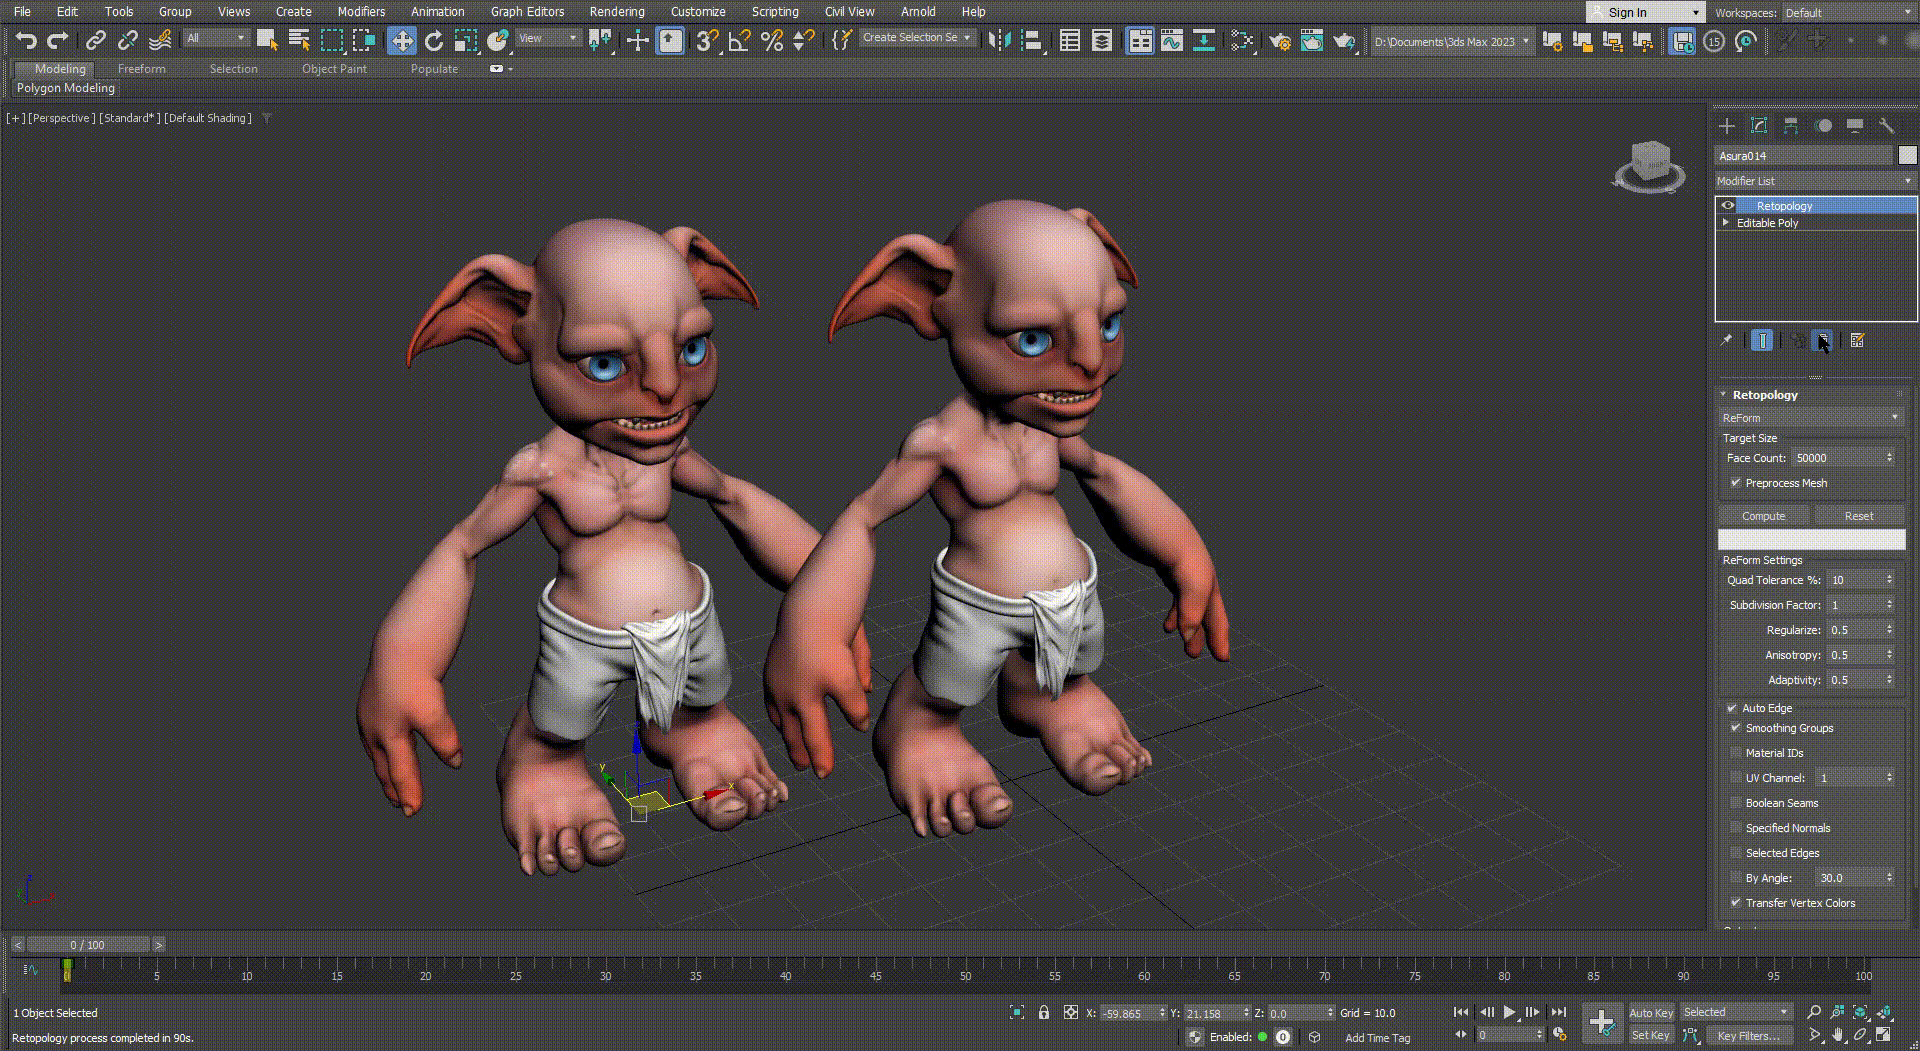Disable Transfer Vertex Colors checkbox
Screen dimensions: 1920x1051
coord(1737,903)
